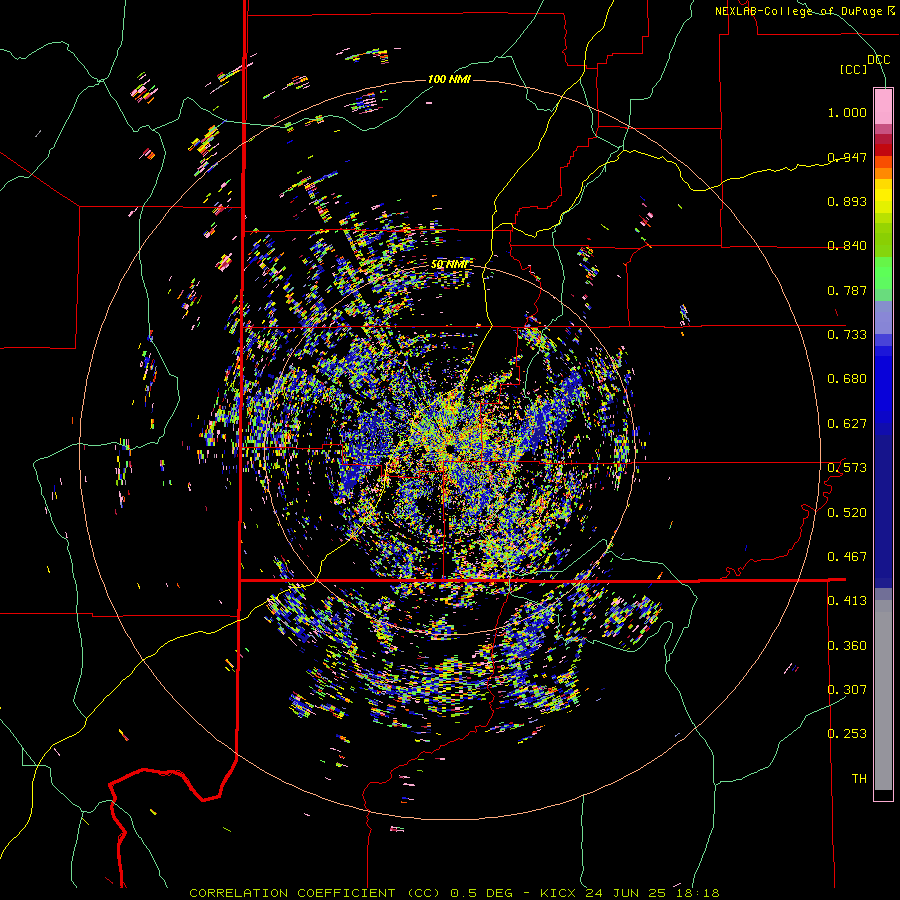900x900 pixels.
Task: Click the 0.680 legend value
Action: (847, 379)
